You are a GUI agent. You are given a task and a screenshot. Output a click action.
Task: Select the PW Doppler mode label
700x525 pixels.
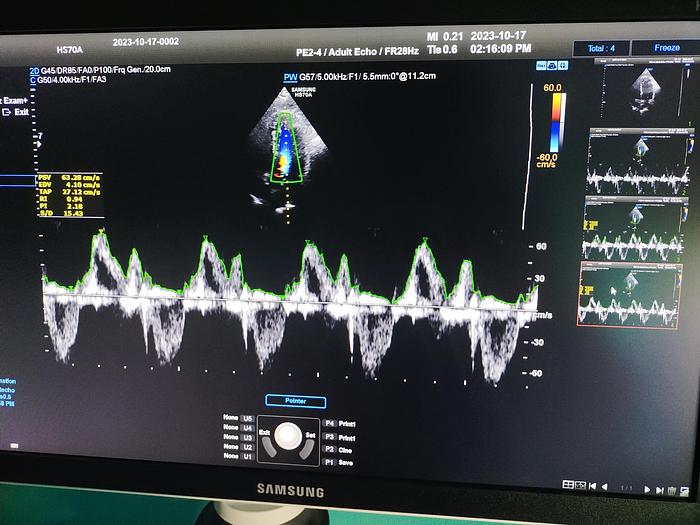tap(291, 76)
